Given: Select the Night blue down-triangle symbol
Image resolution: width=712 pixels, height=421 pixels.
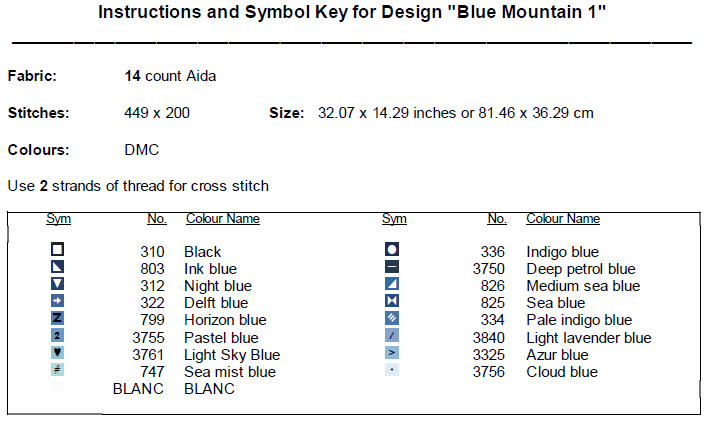Looking at the screenshot, I should [x=58, y=285].
